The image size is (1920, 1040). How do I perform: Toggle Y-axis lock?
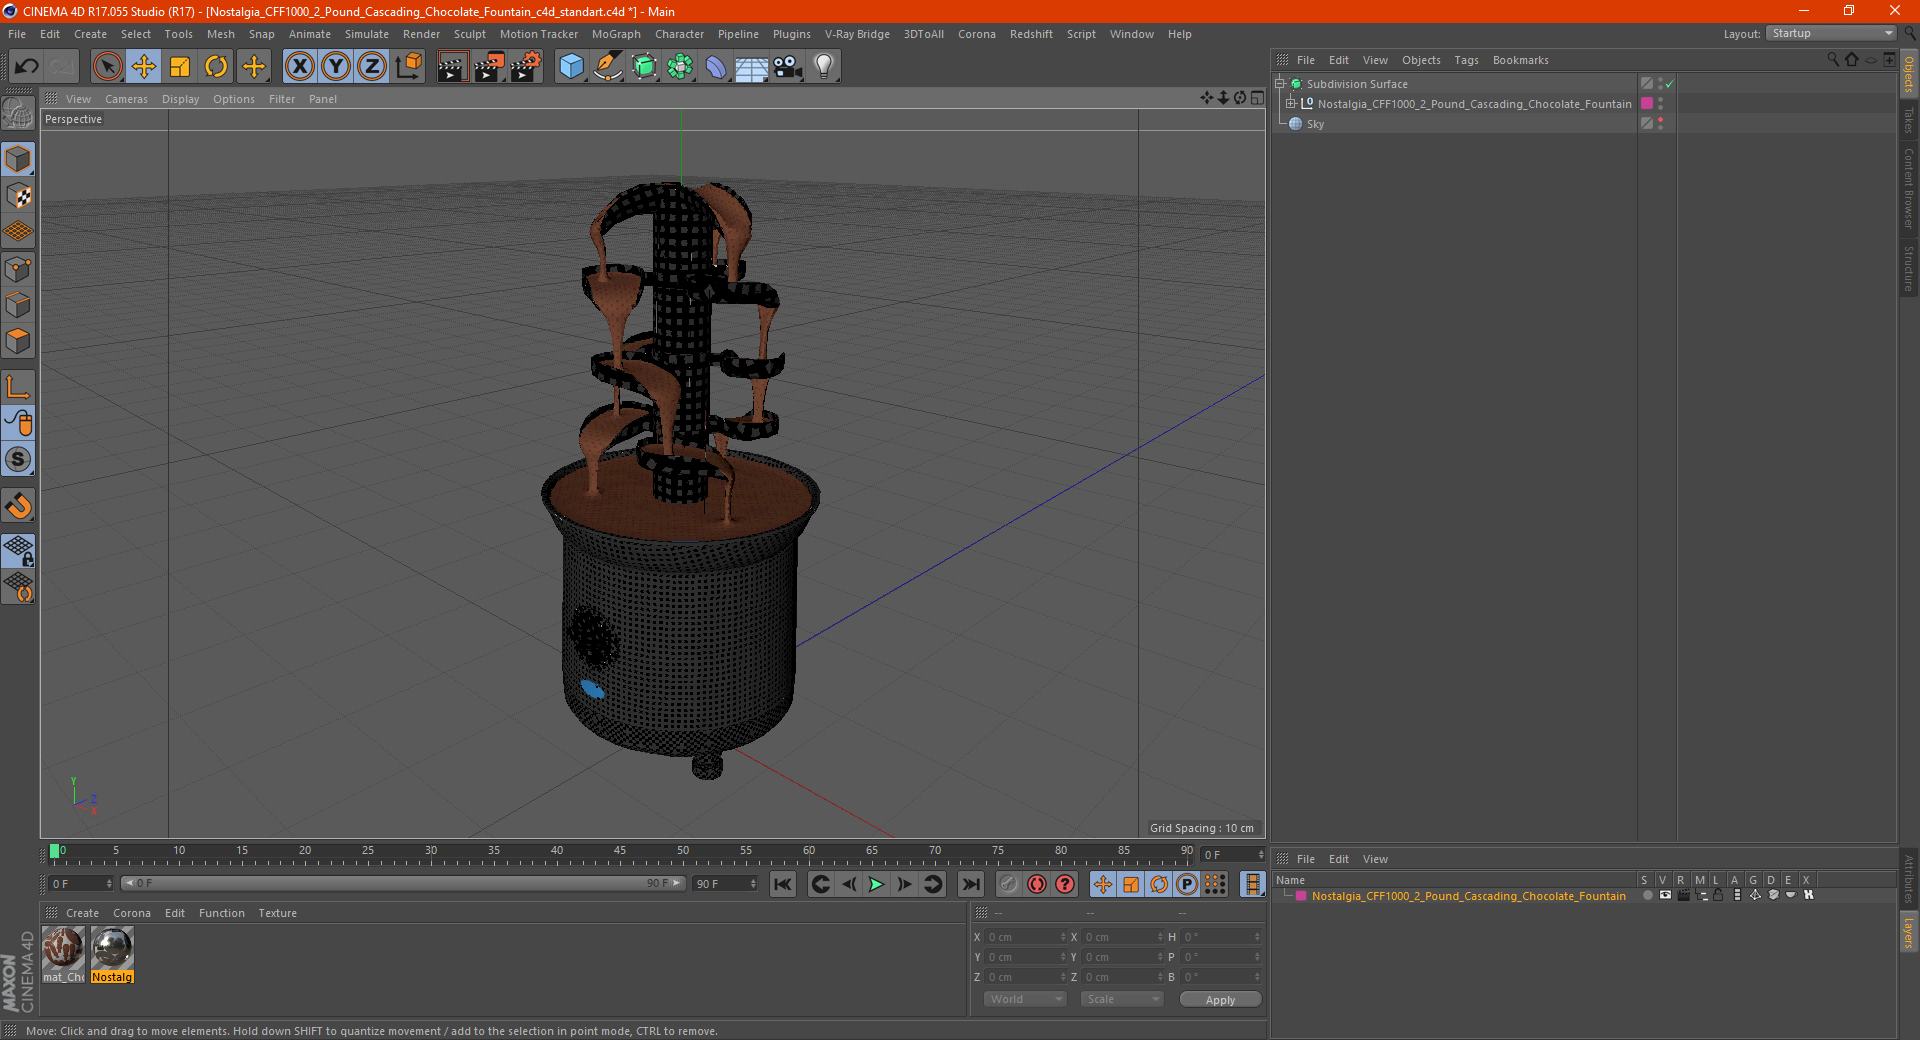click(x=335, y=67)
